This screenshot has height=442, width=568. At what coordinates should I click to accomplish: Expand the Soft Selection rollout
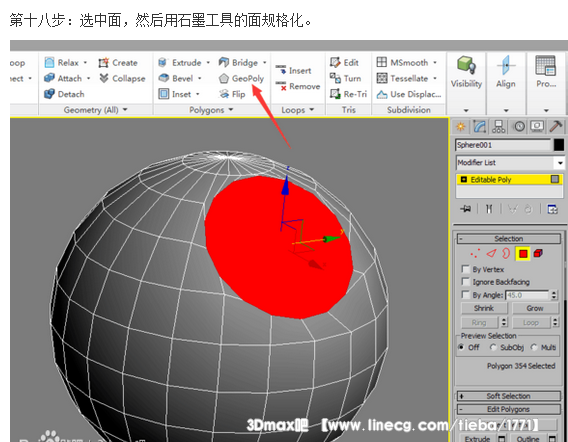tap(509, 396)
